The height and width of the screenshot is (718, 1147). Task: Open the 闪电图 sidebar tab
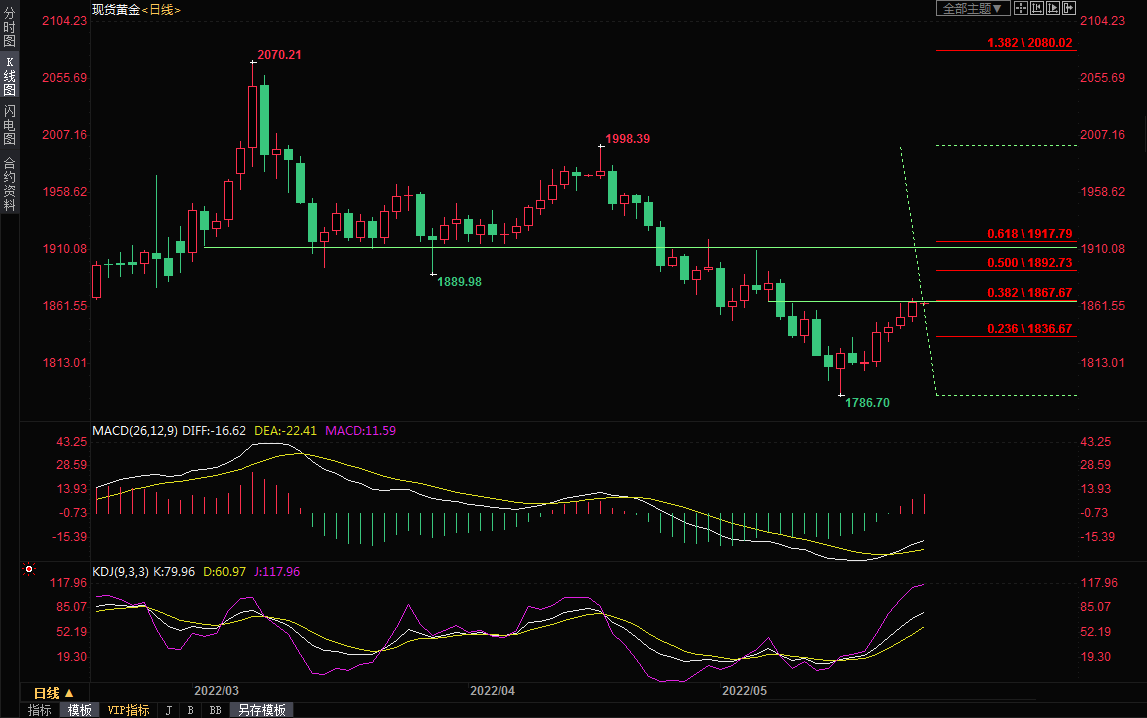point(9,125)
